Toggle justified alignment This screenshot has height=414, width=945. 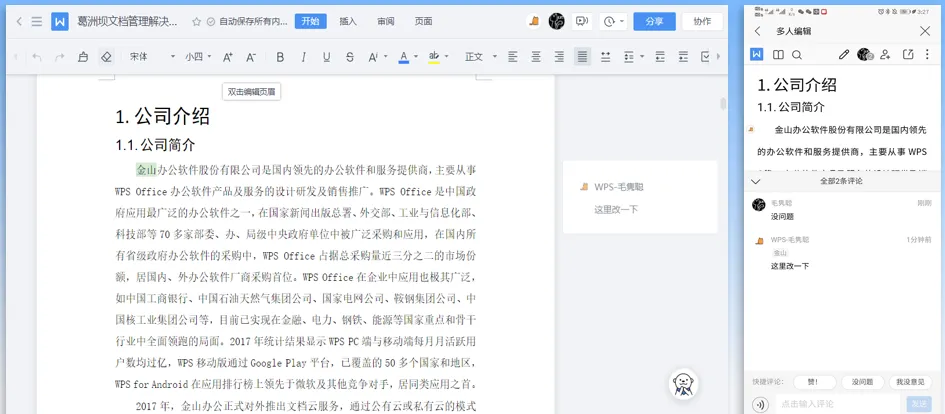[x=582, y=57]
